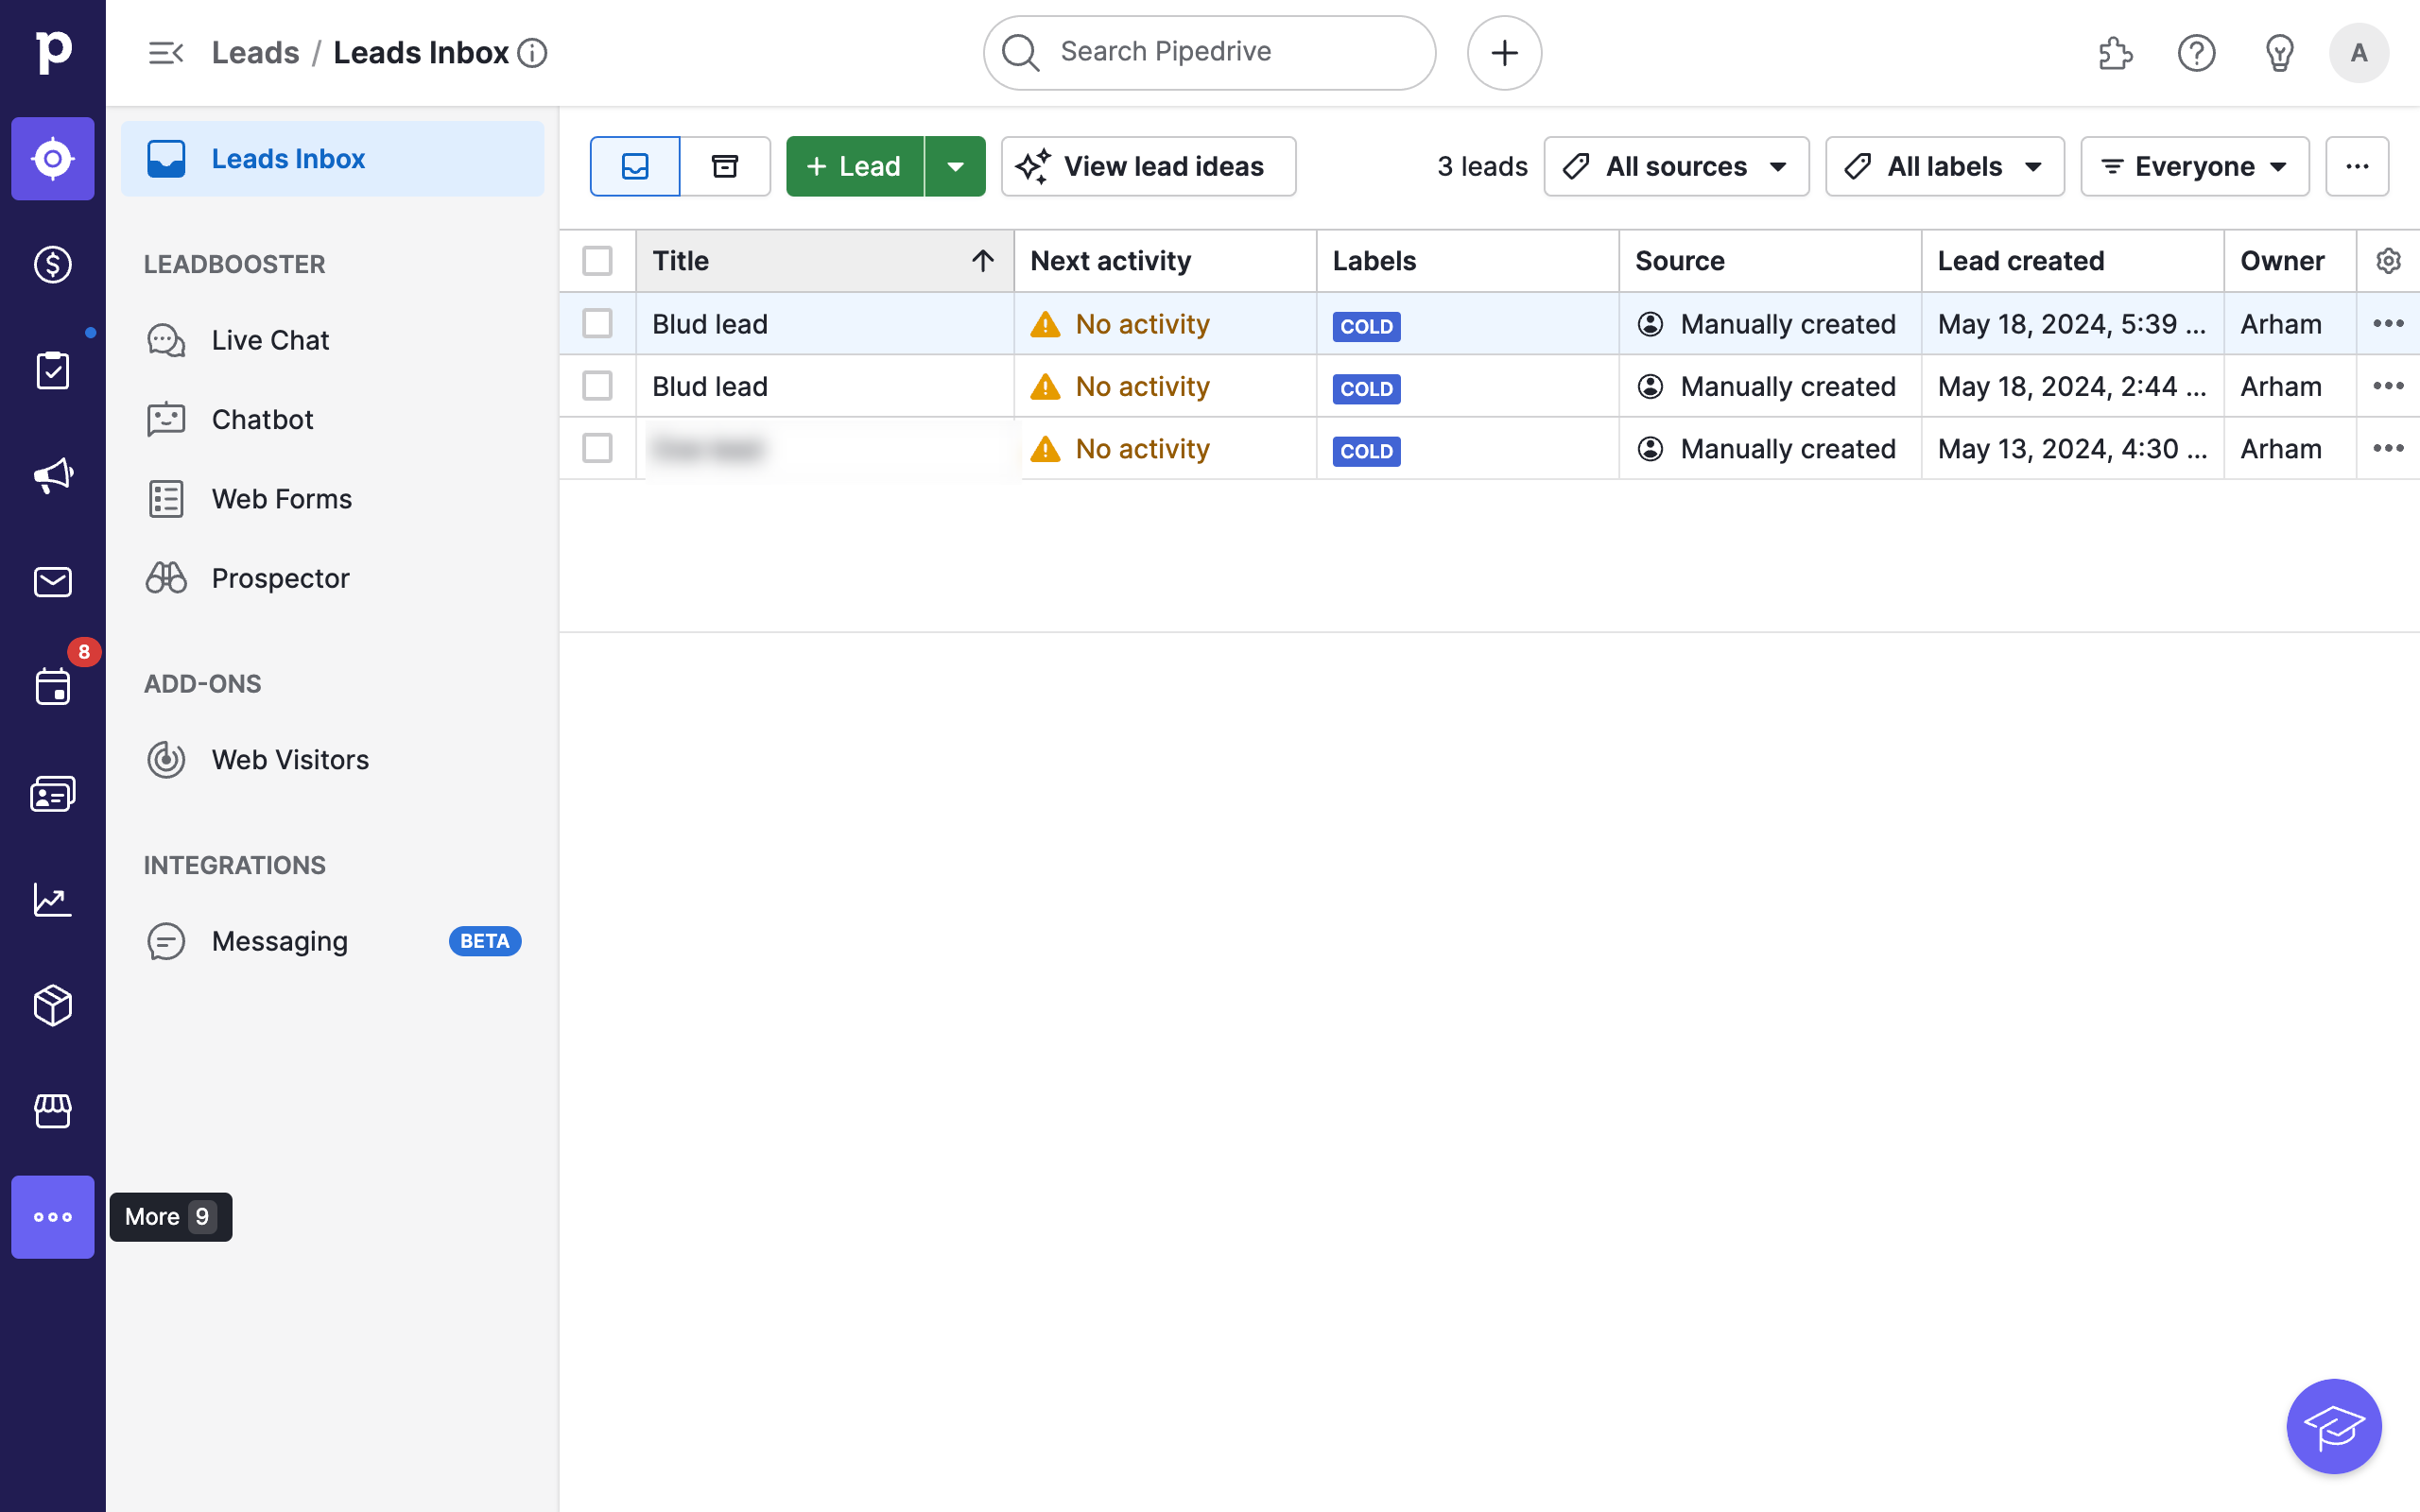
Task: Open Insights chart icon in sidebar
Action: click(x=52, y=899)
